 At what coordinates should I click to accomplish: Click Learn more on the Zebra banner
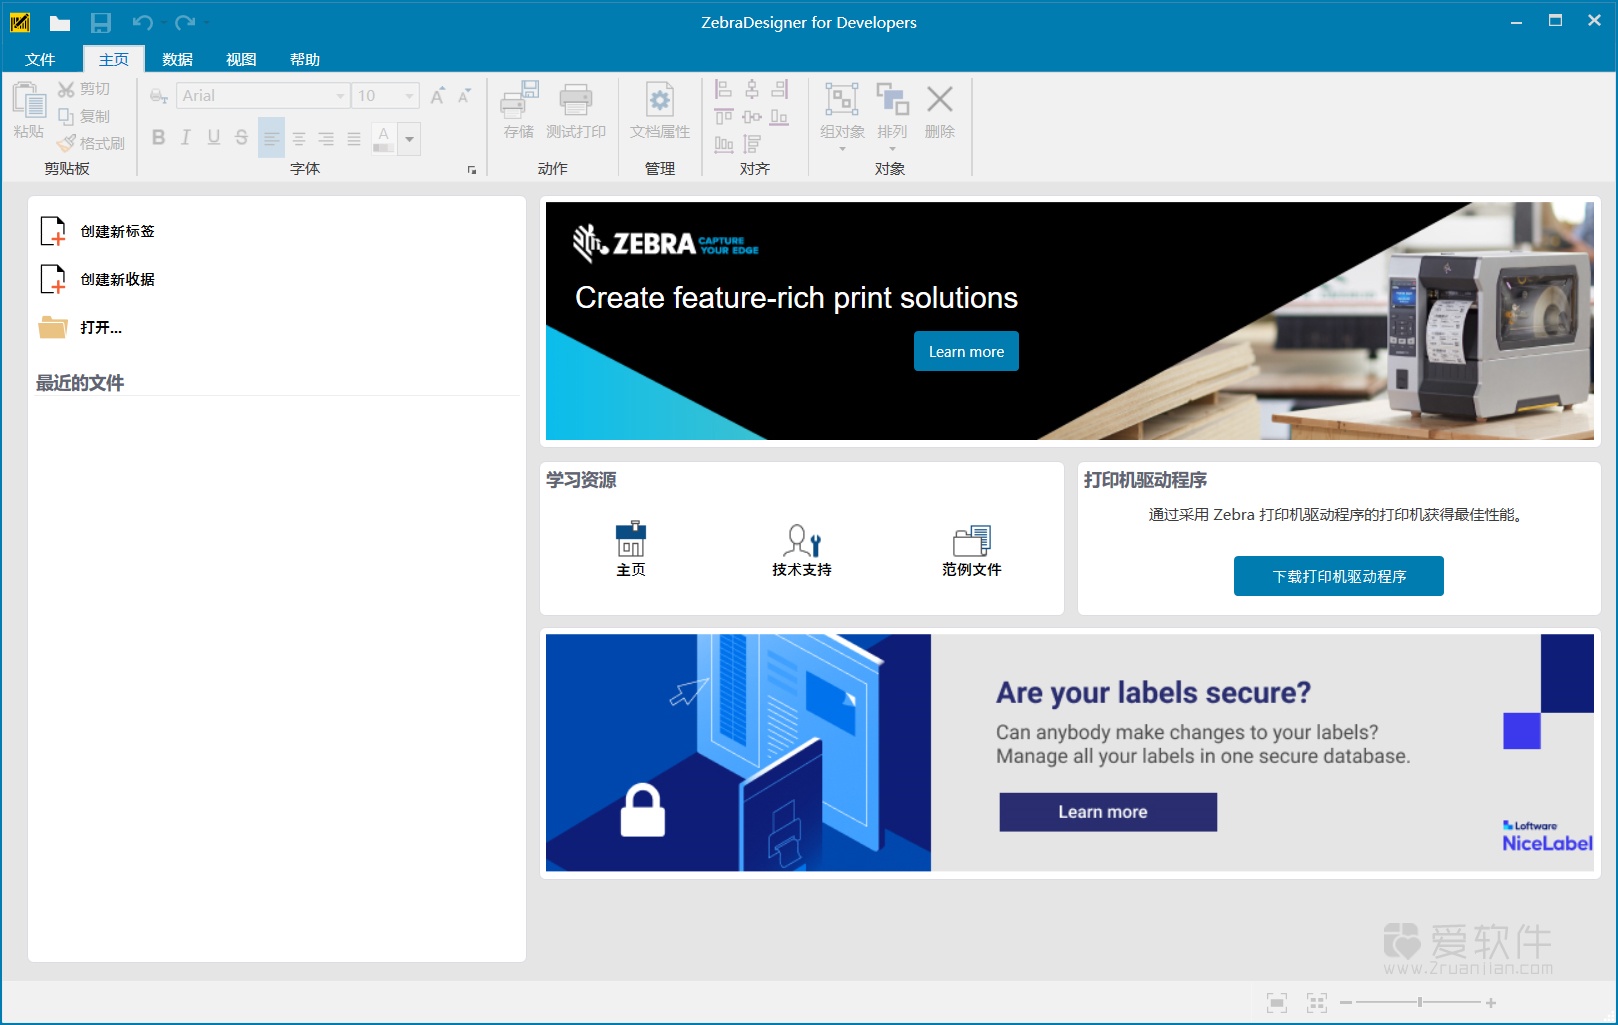pos(965,351)
